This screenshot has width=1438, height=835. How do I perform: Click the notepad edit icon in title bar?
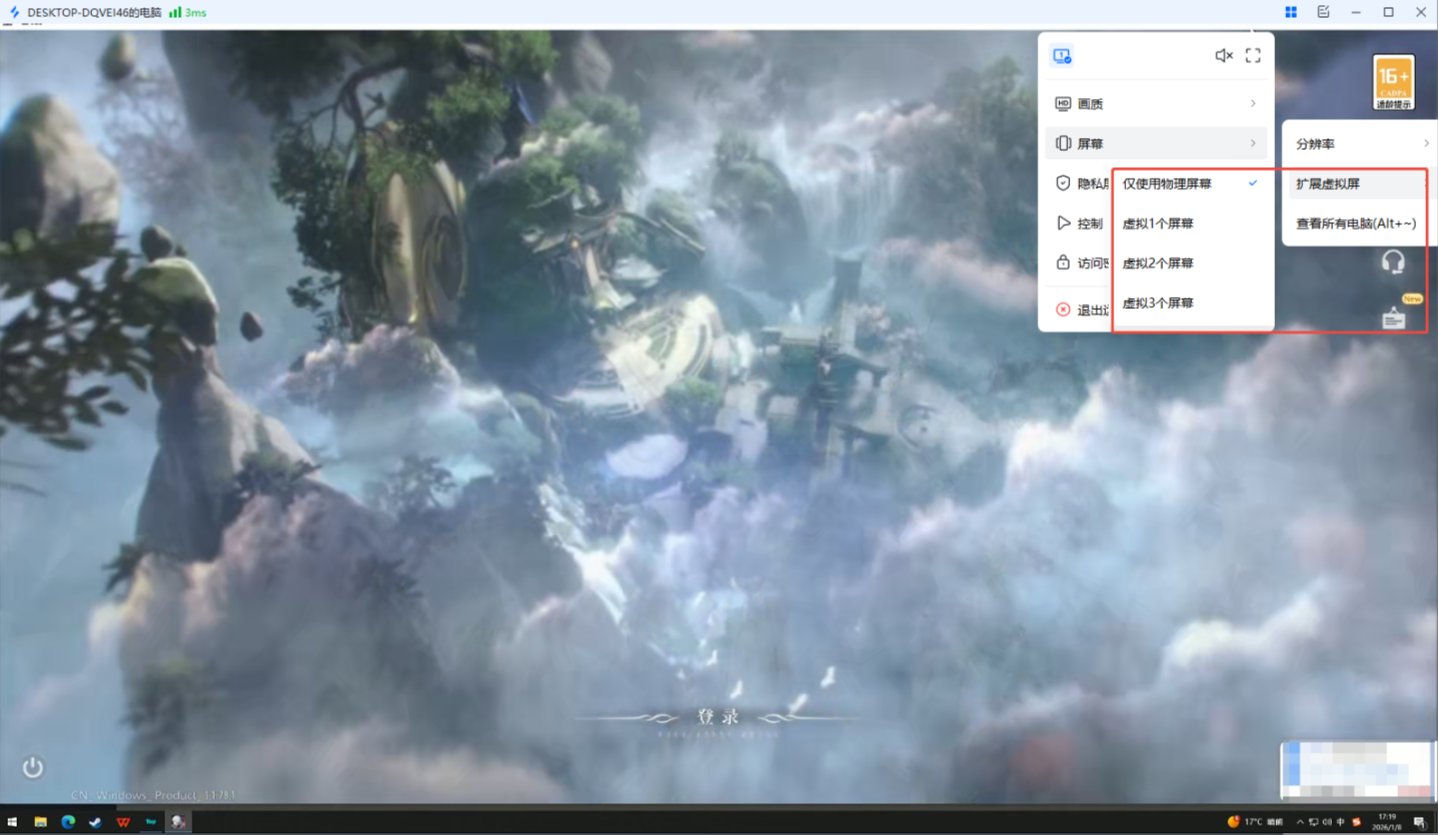click(1323, 12)
